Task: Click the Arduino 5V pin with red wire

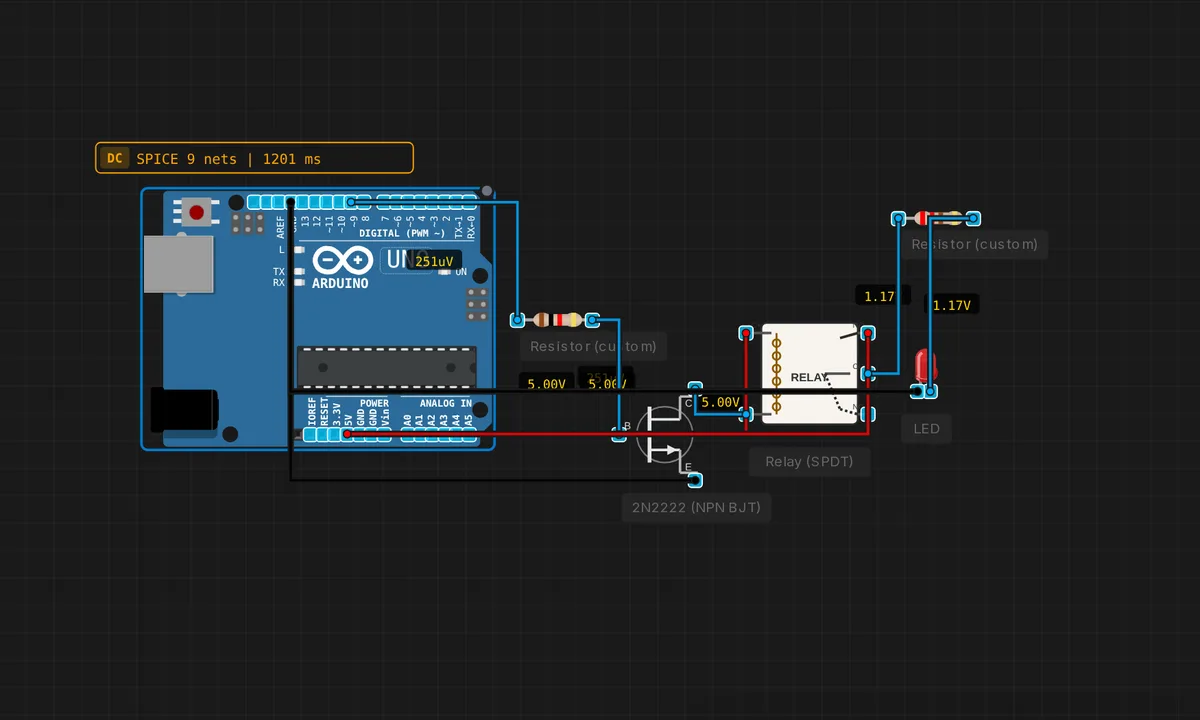Action: [348, 434]
